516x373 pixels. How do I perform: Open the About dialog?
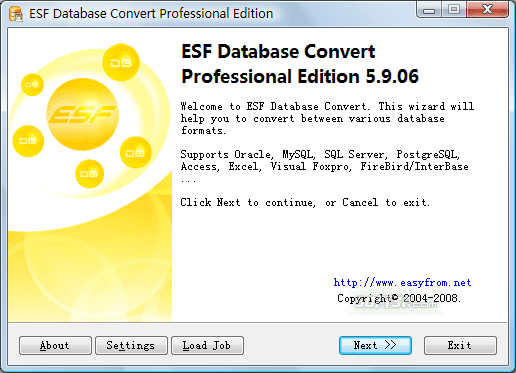tap(55, 345)
